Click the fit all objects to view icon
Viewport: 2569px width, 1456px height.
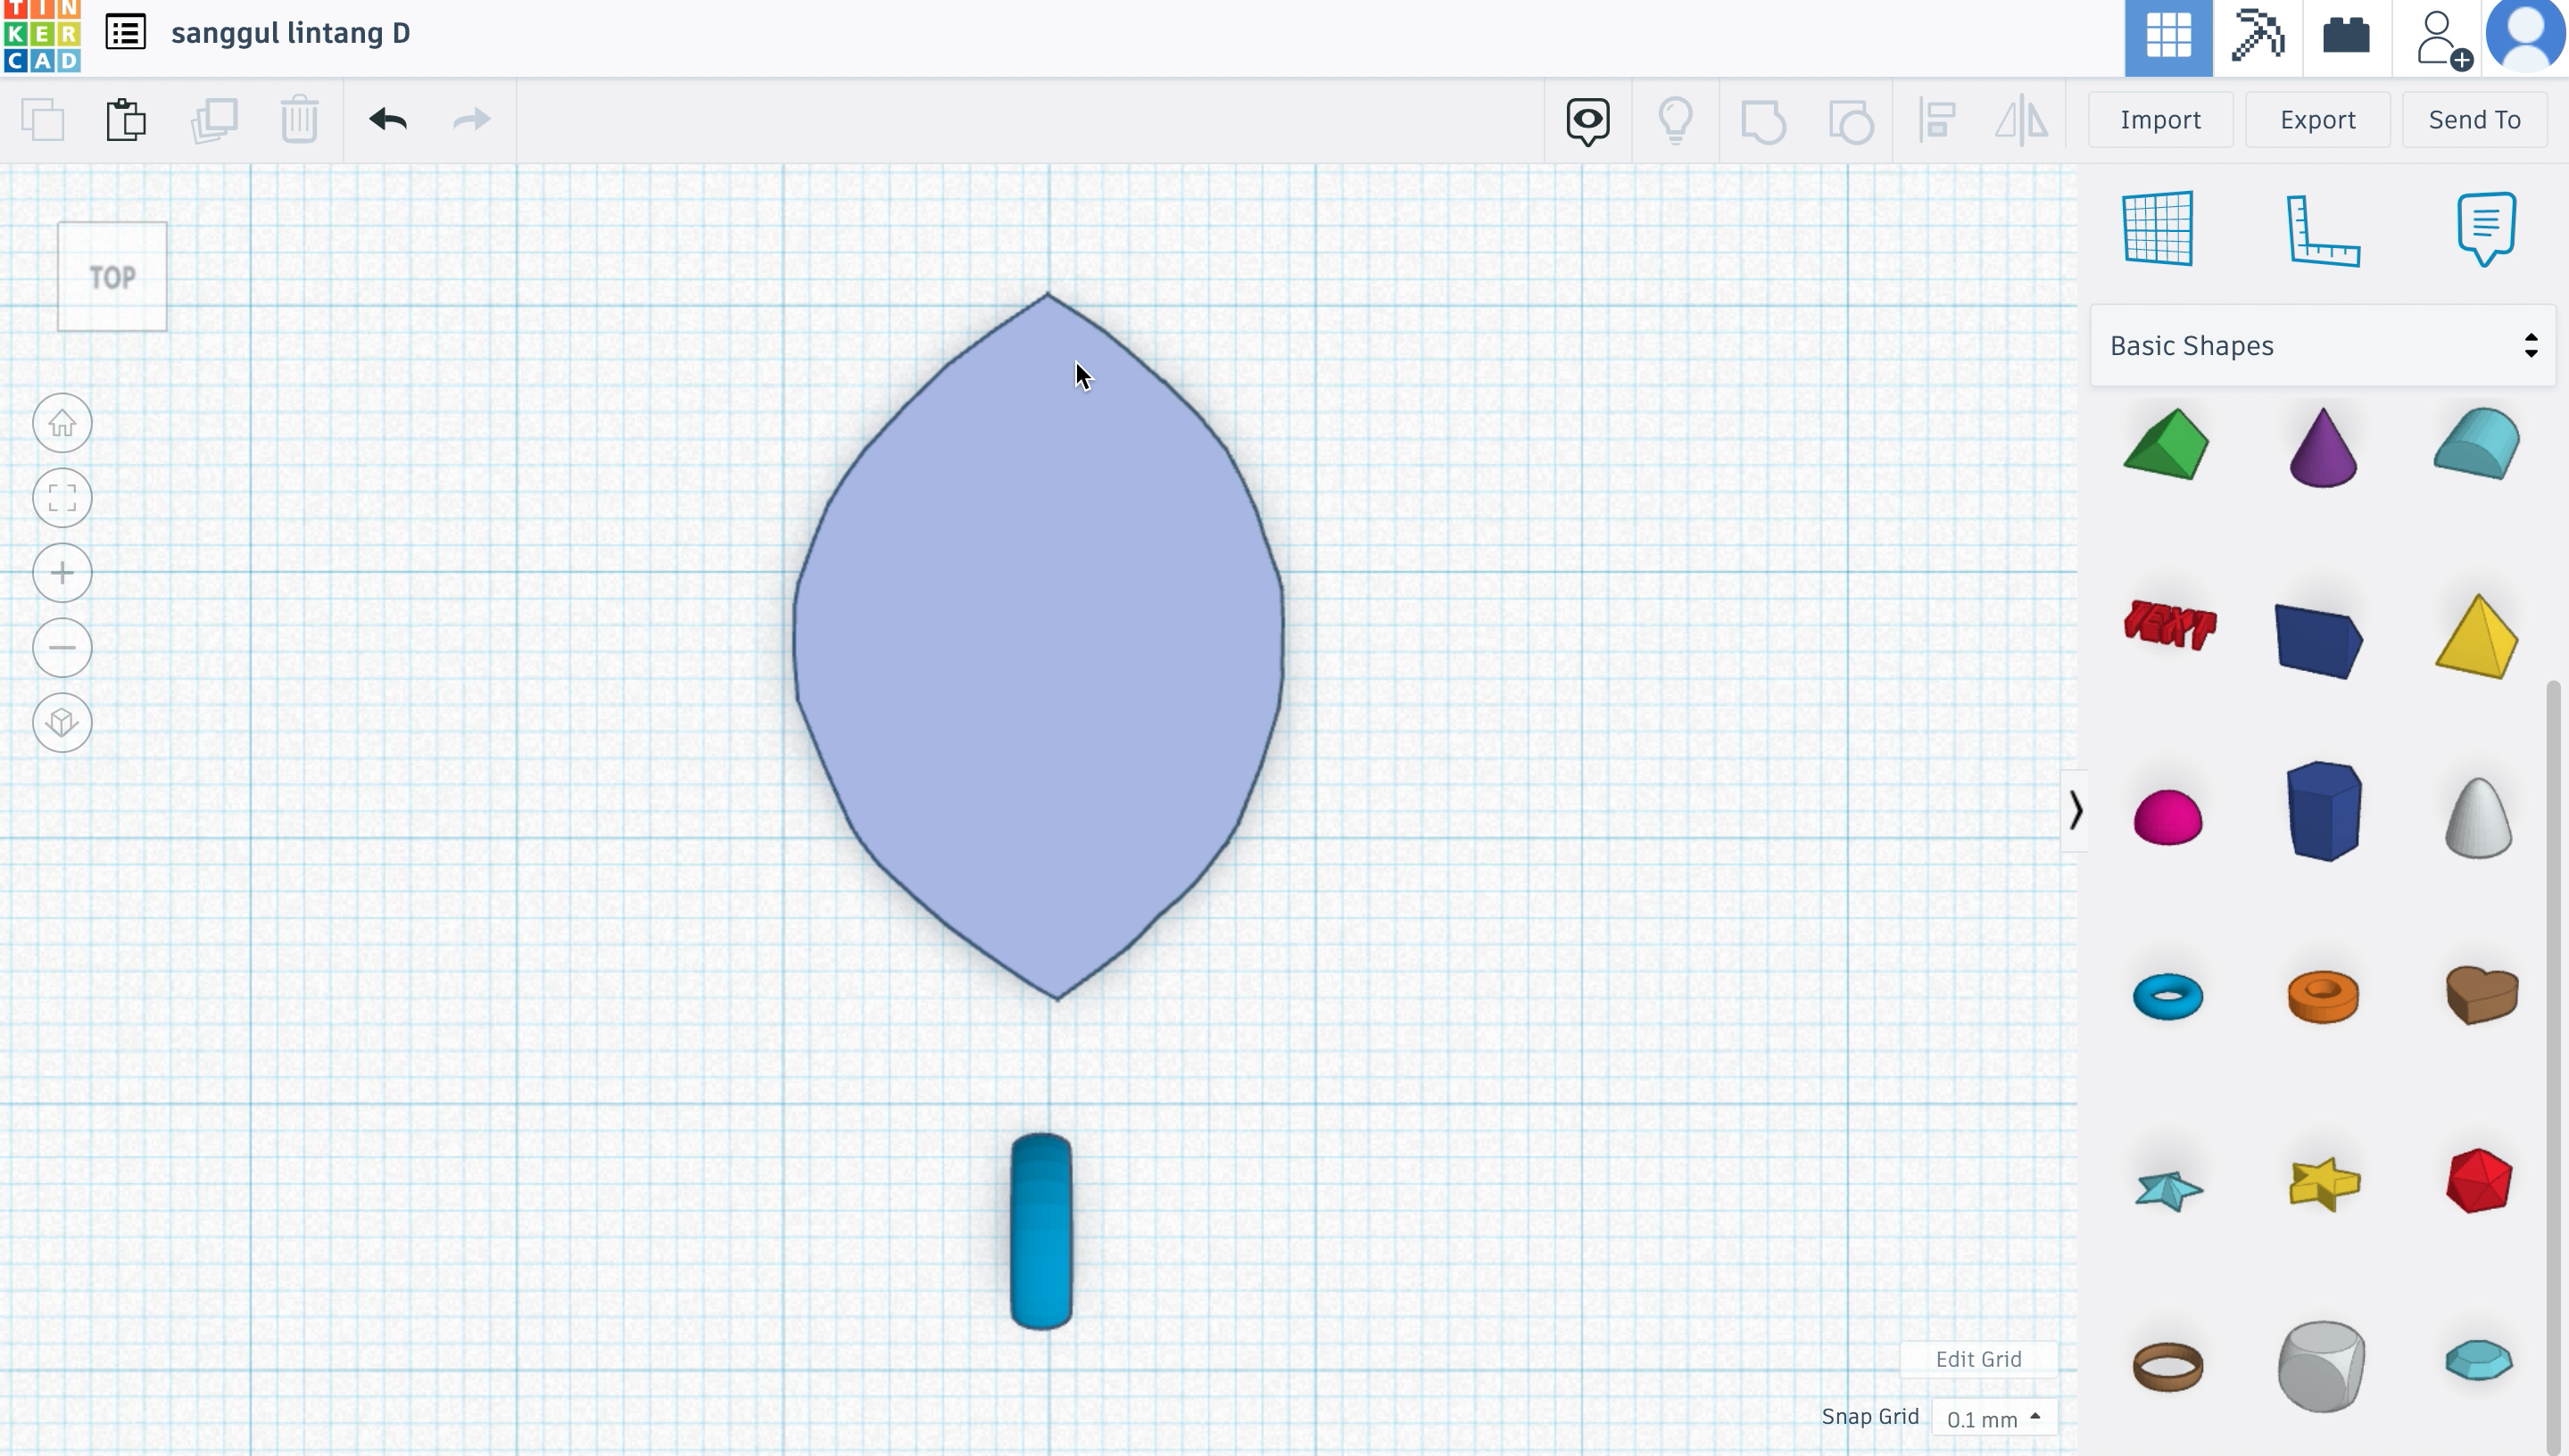62,498
